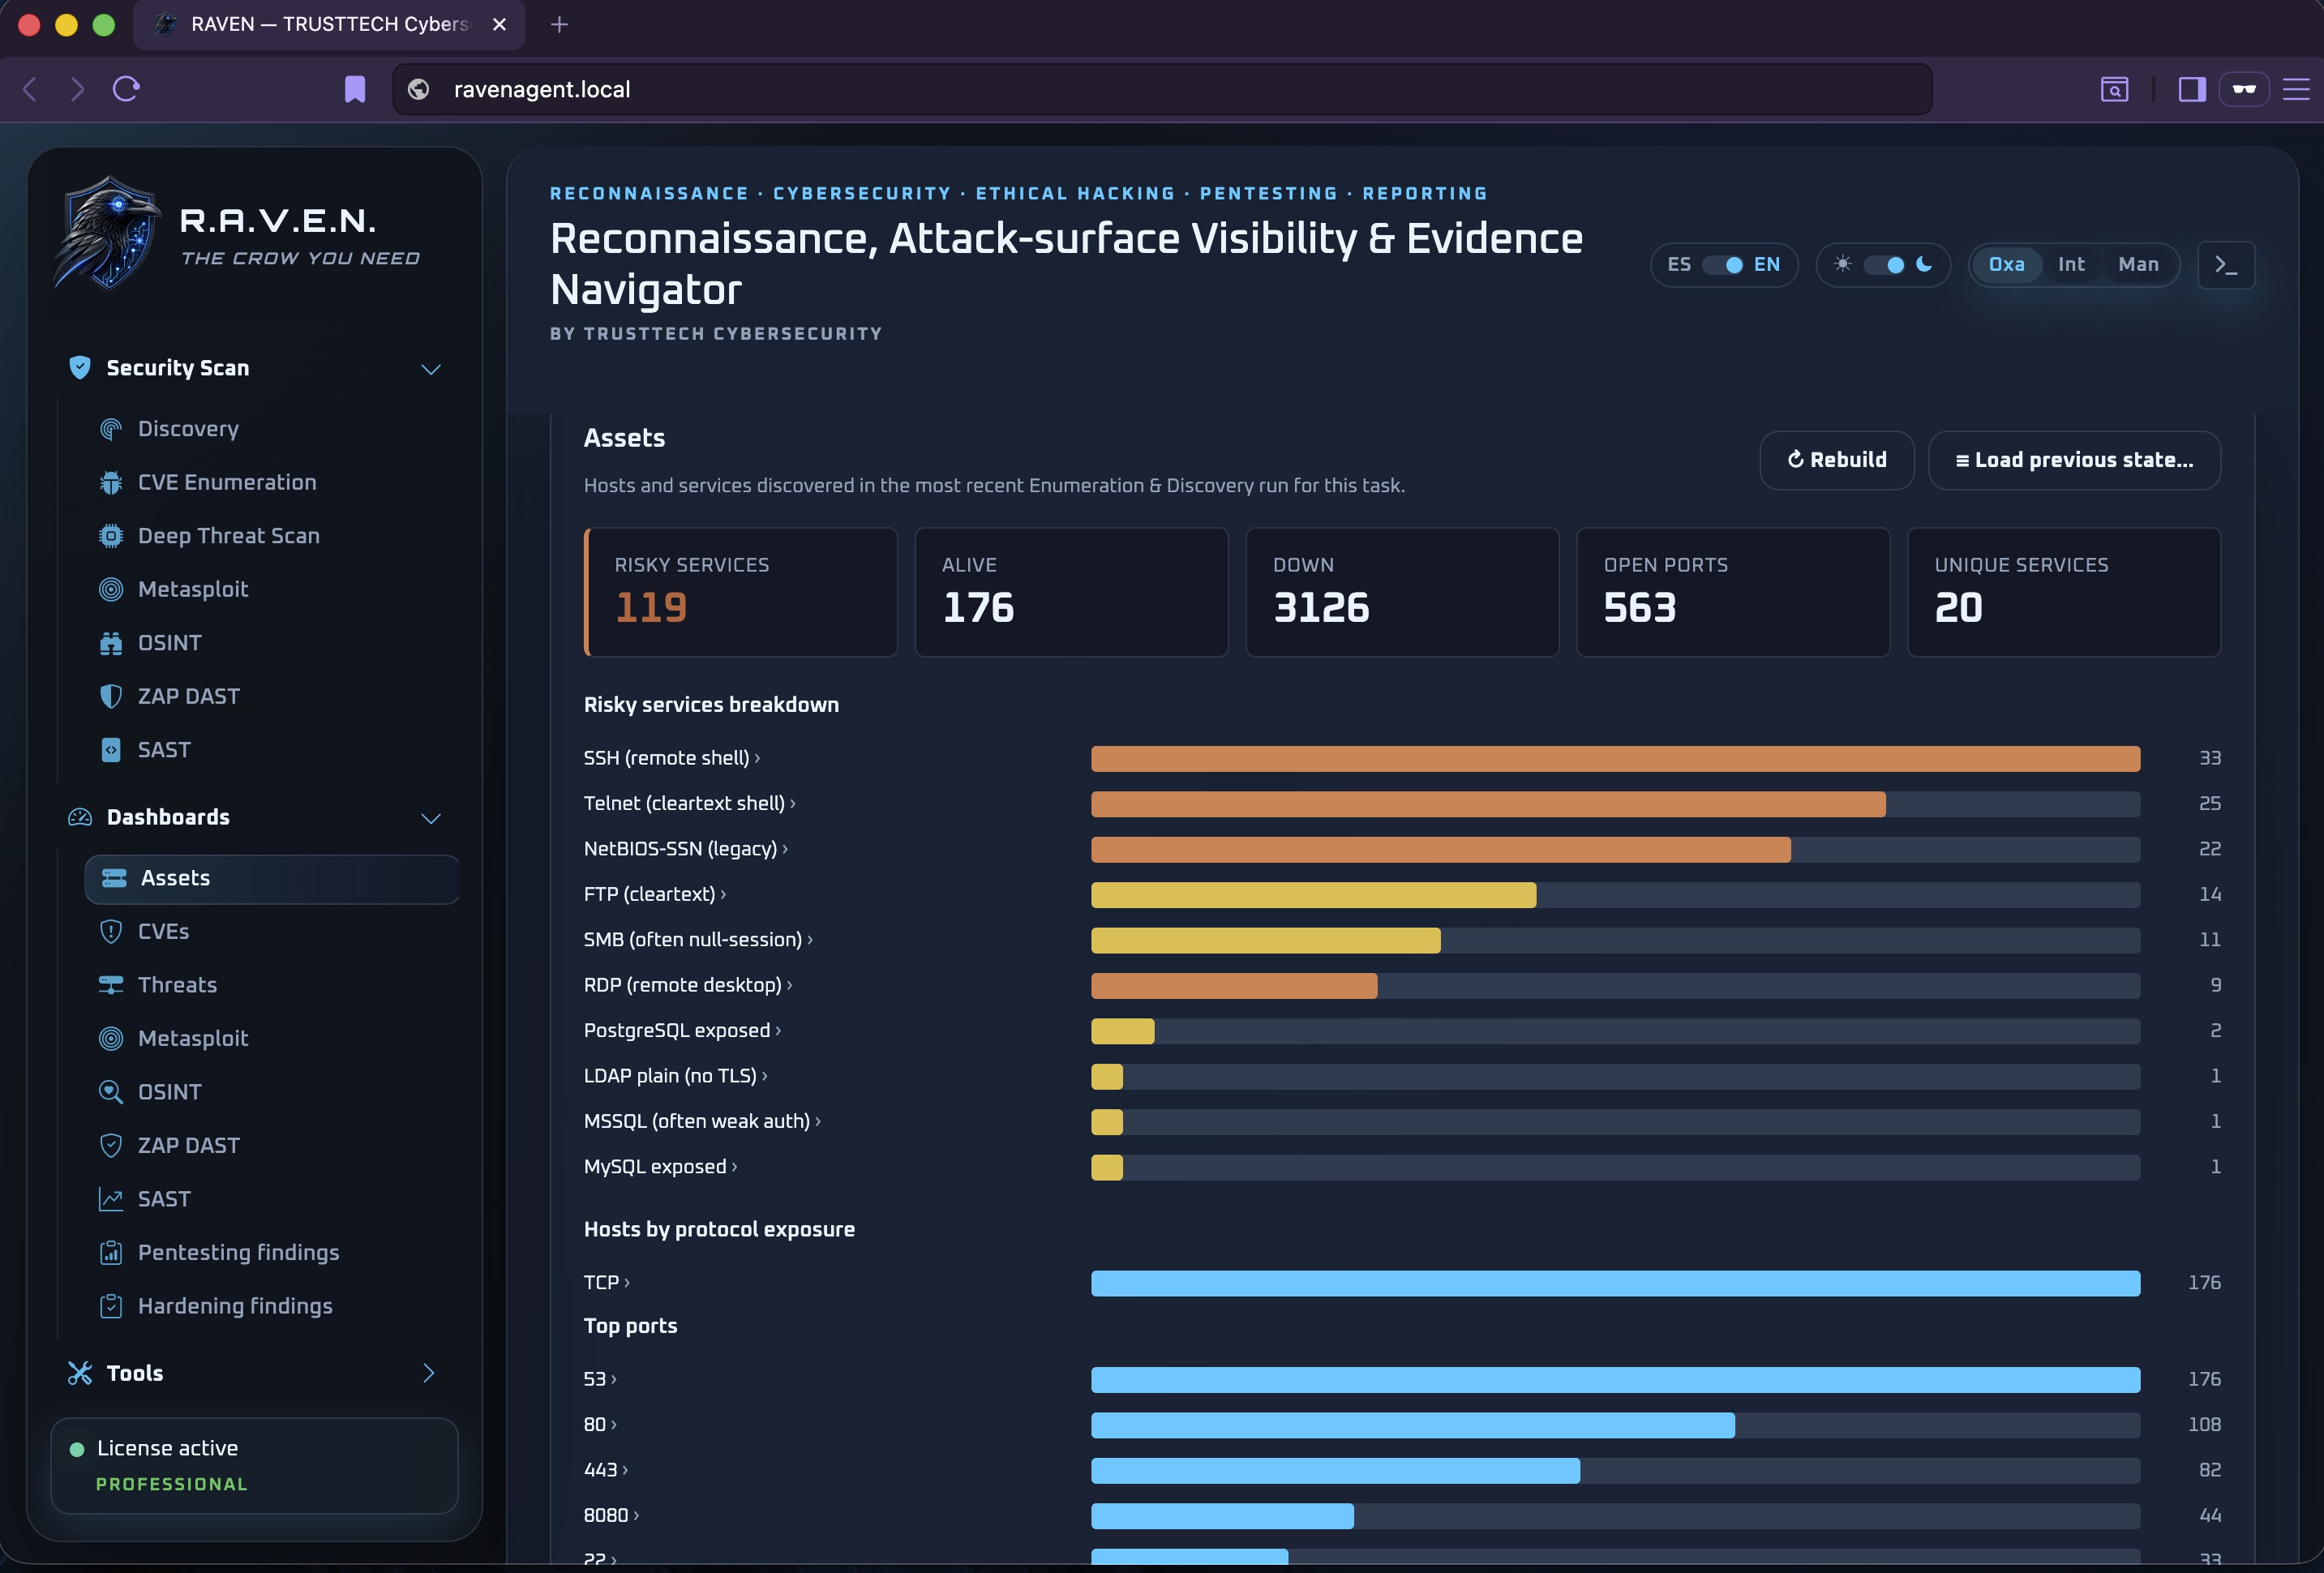Open port 80 details link
The height and width of the screenshot is (1573, 2324).
pos(600,1425)
